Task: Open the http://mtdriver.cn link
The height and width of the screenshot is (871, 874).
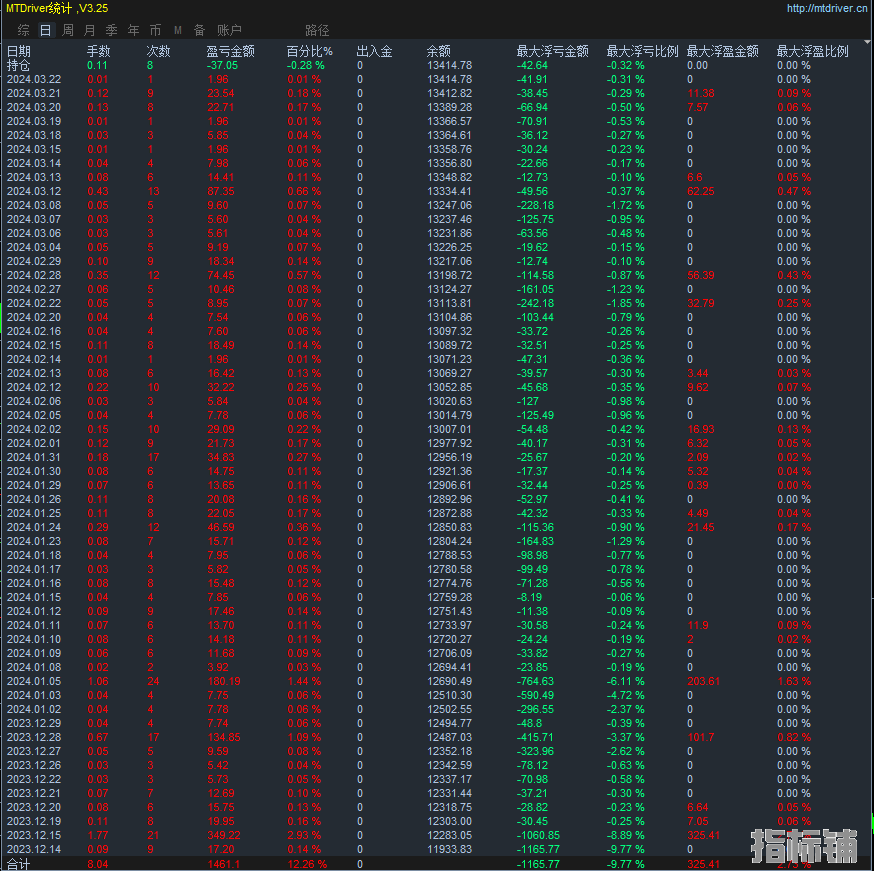Action: tap(827, 8)
